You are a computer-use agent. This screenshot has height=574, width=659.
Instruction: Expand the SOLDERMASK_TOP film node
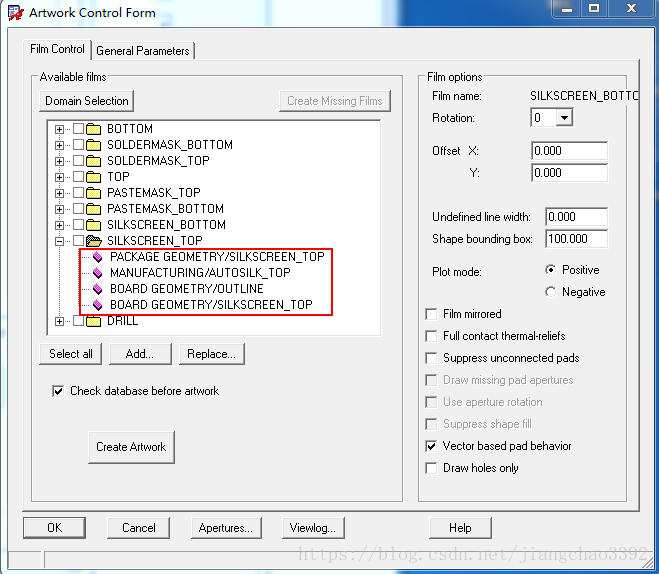click(59, 161)
